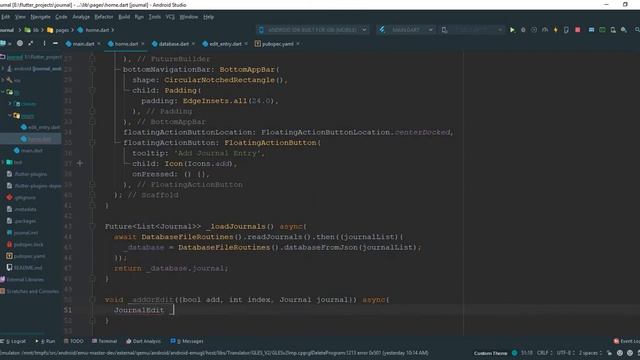Click the Project Structure icon in toolbar

click(x=591, y=30)
